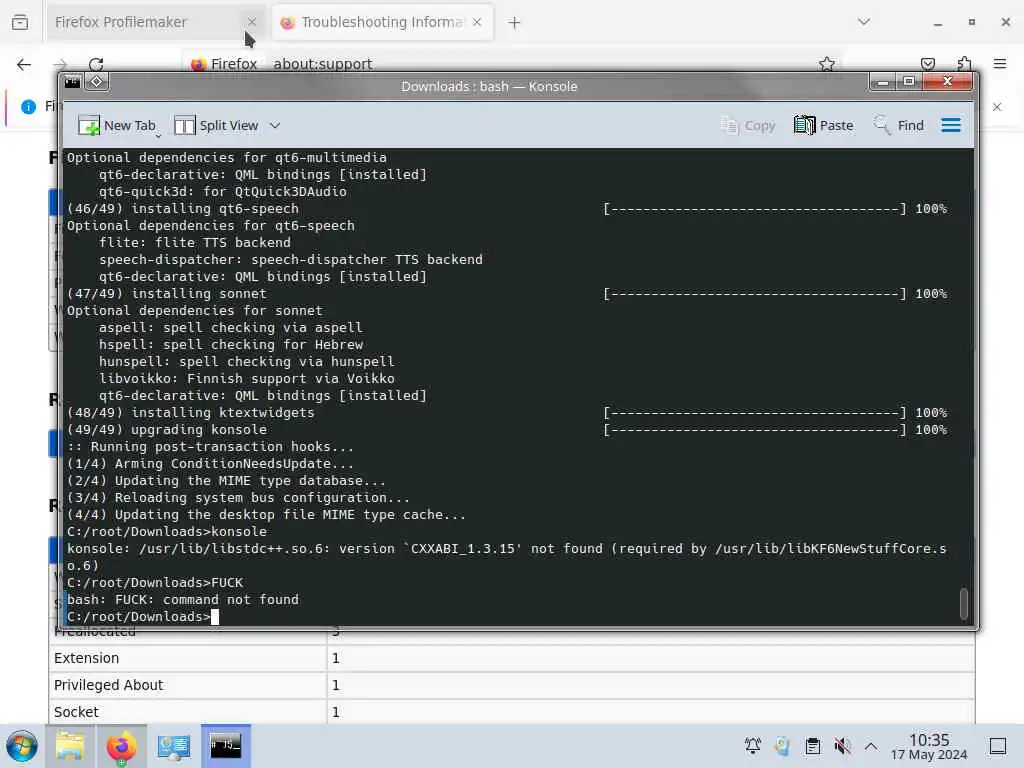Image resolution: width=1024 pixels, height=768 pixels.
Task: Click the line '(48/49) installing ktextwidgets'
Action: click(x=191, y=413)
